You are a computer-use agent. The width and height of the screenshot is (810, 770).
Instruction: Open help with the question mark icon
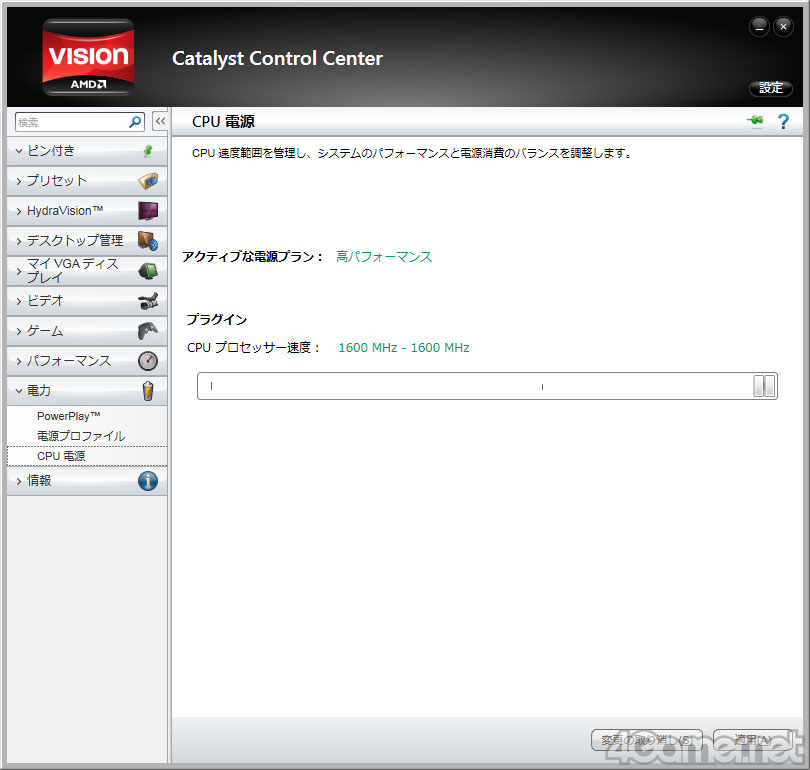tap(783, 122)
